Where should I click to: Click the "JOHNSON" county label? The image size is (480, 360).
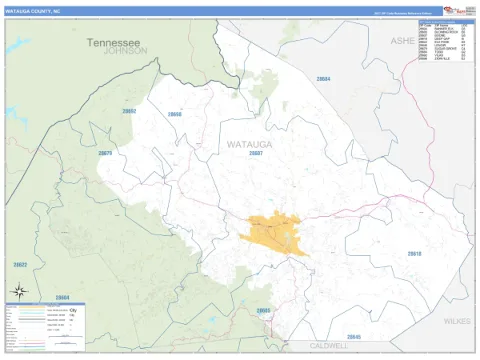point(125,51)
